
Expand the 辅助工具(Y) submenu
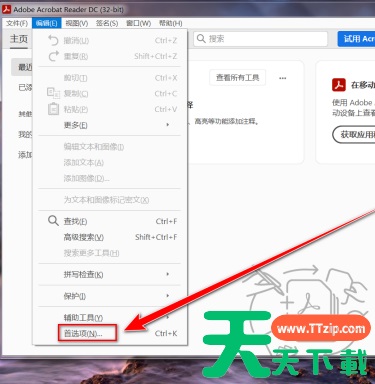coord(110,317)
